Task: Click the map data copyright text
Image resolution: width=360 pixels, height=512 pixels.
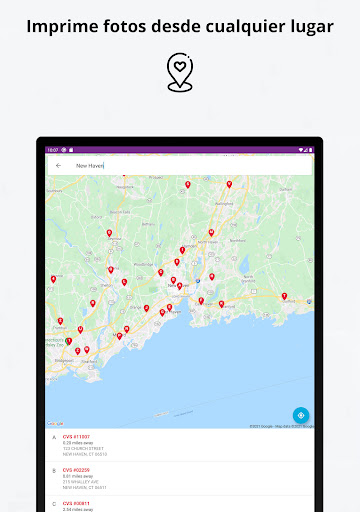Action: [x=282, y=426]
